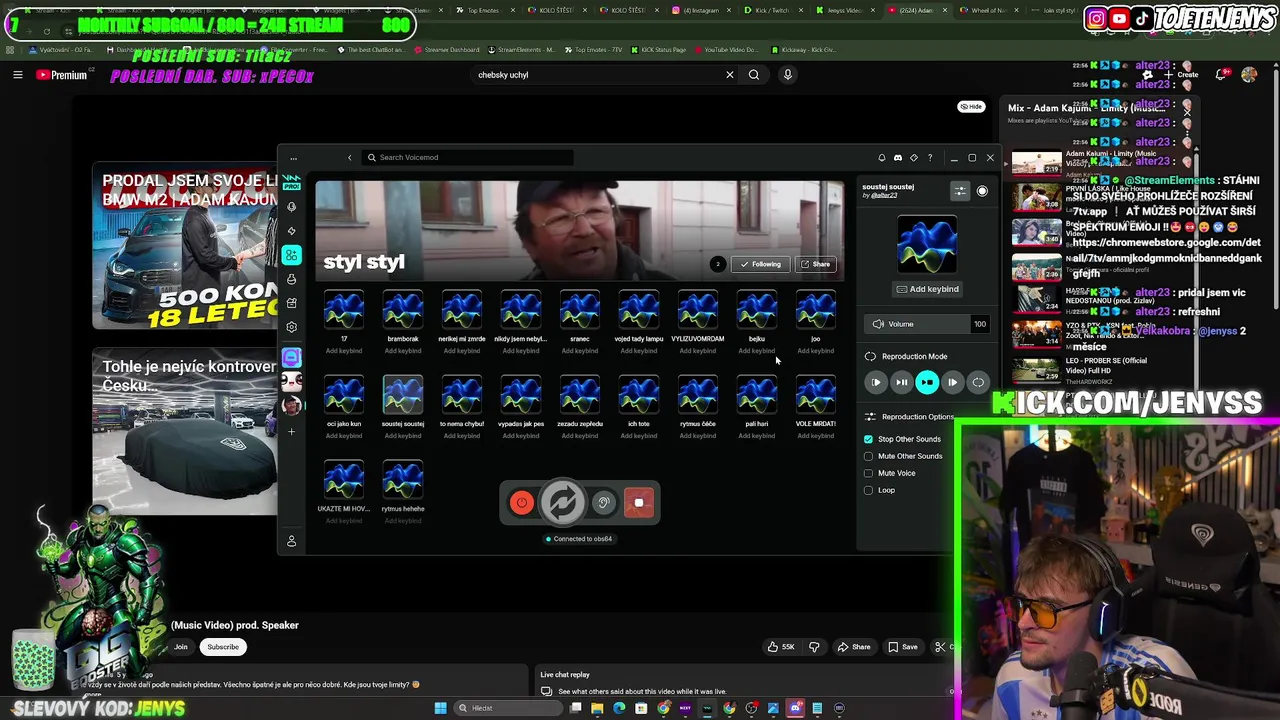Open the Voicelab flask section

[291, 279]
